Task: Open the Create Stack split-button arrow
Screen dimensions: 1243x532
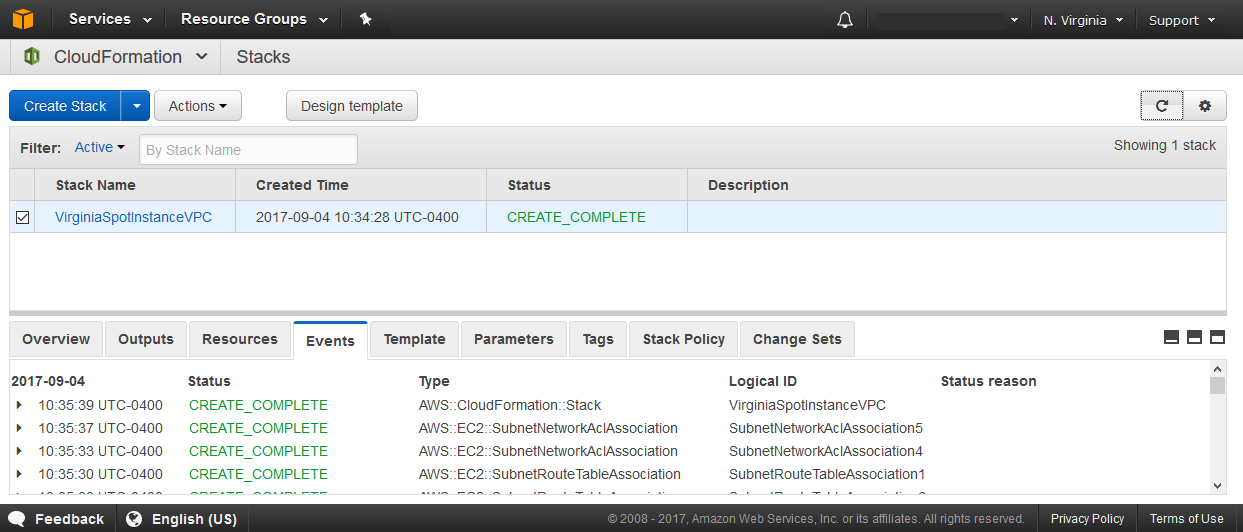Action: point(136,106)
